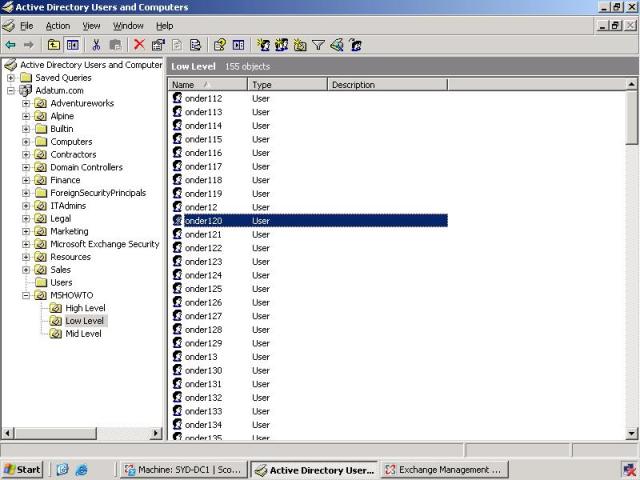The height and width of the screenshot is (480, 640).
Task: Click the MMC console icon beside File menu
Action: coord(9,26)
